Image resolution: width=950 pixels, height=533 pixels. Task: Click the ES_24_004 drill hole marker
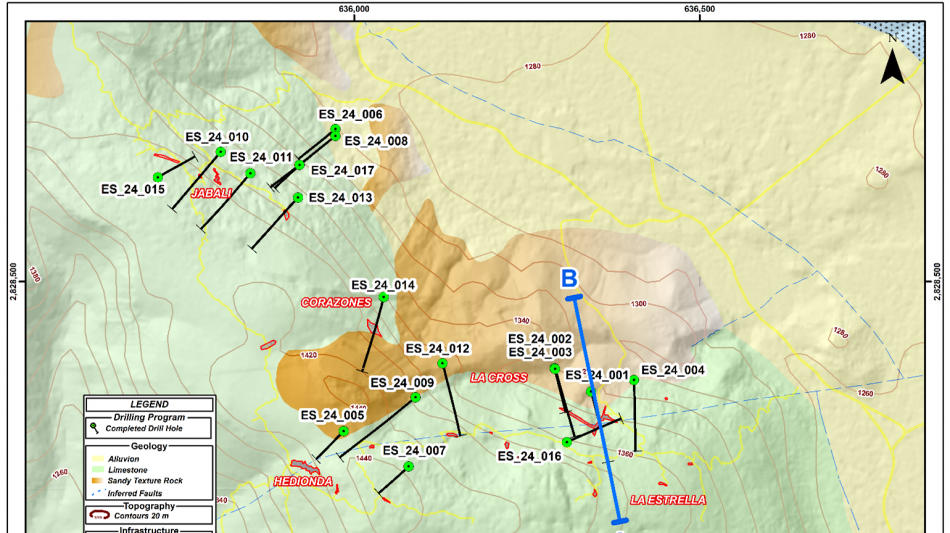coord(634,380)
